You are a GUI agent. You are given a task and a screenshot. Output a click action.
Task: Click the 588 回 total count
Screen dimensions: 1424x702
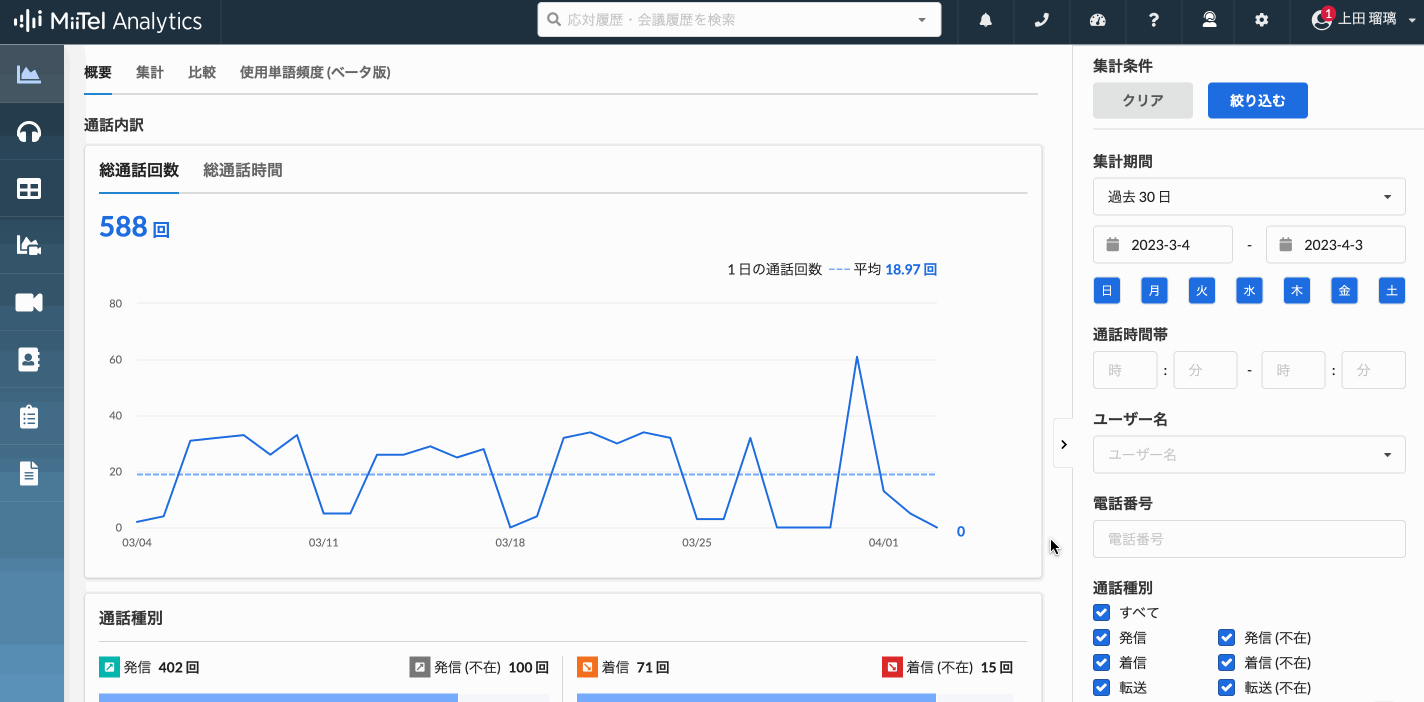(x=134, y=228)
